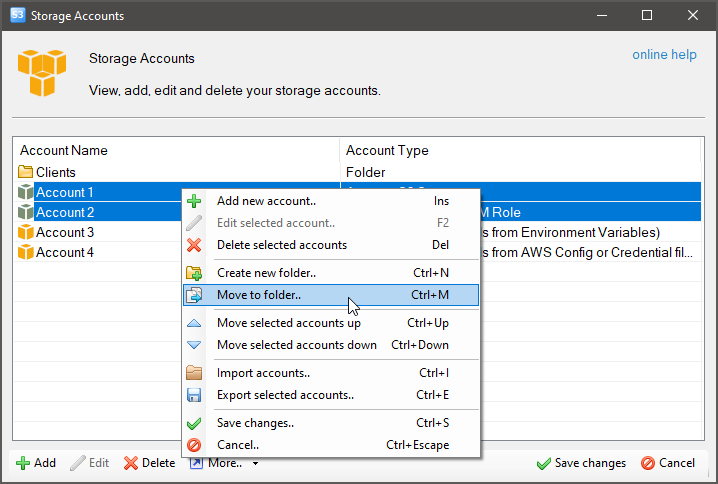Select the Clients folder row

pyautogui.click(x=56, y=172)
